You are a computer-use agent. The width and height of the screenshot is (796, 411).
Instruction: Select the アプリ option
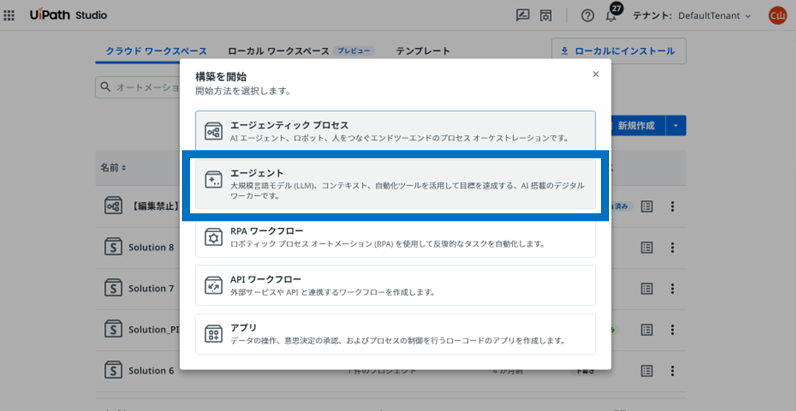[x=395, y=334]
